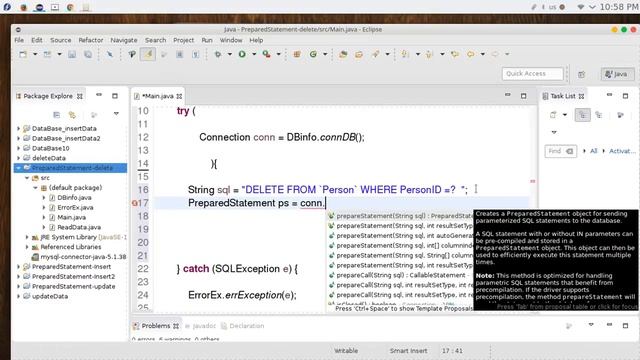Open the system tray network indicator
Image resolution: width=640 pixels, height=360 pixels.
coord(581,7)
